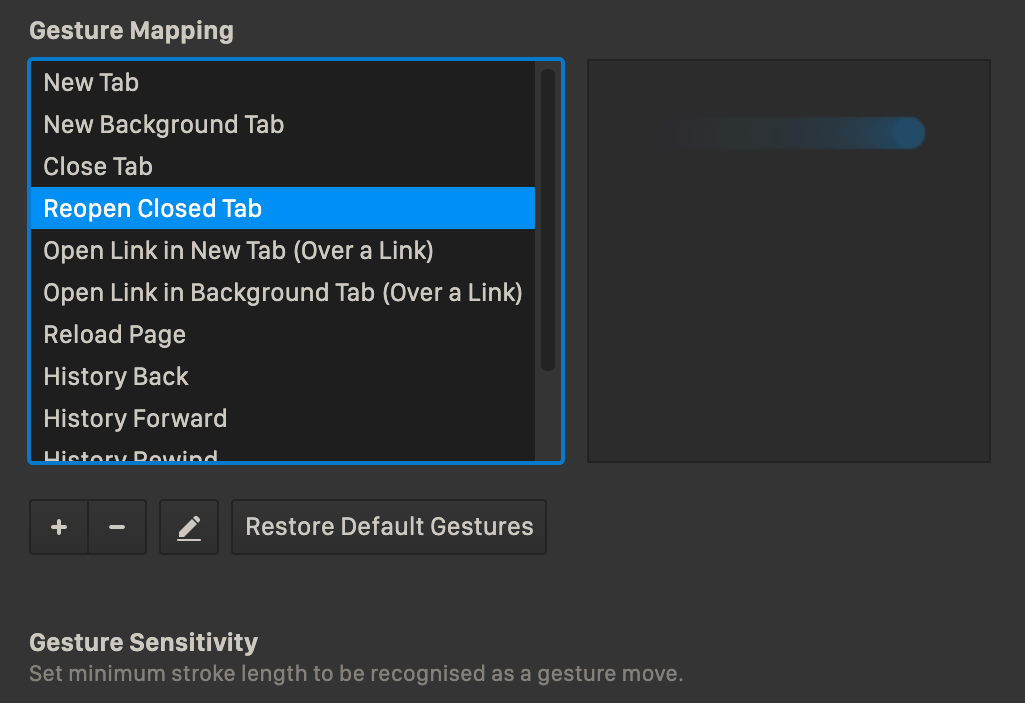
Task: Click the gesture list scrollbar thumb
Action: pos(548,220)
